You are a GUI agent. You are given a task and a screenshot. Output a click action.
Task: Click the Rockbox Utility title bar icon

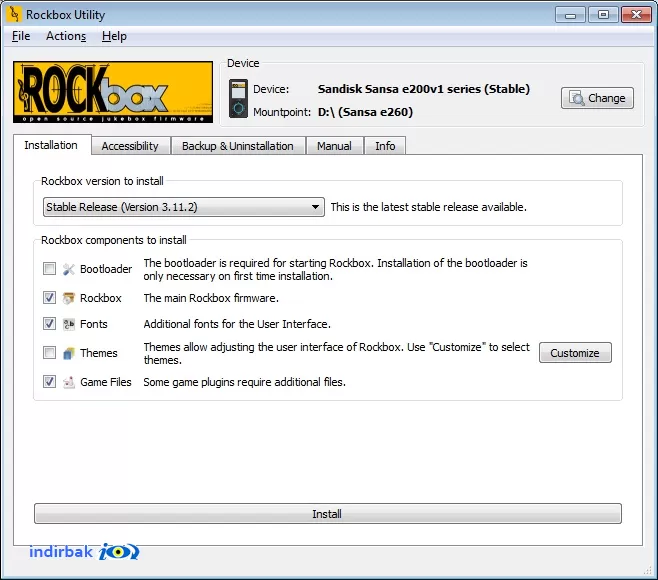(x=13, y=14)
